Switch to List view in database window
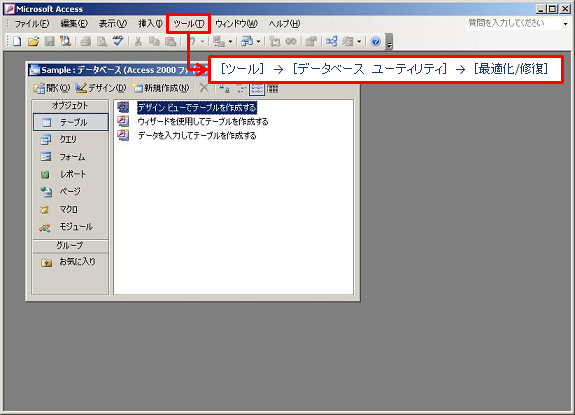Viewport: 575px width, 415px height. click(x=257, y=88)
